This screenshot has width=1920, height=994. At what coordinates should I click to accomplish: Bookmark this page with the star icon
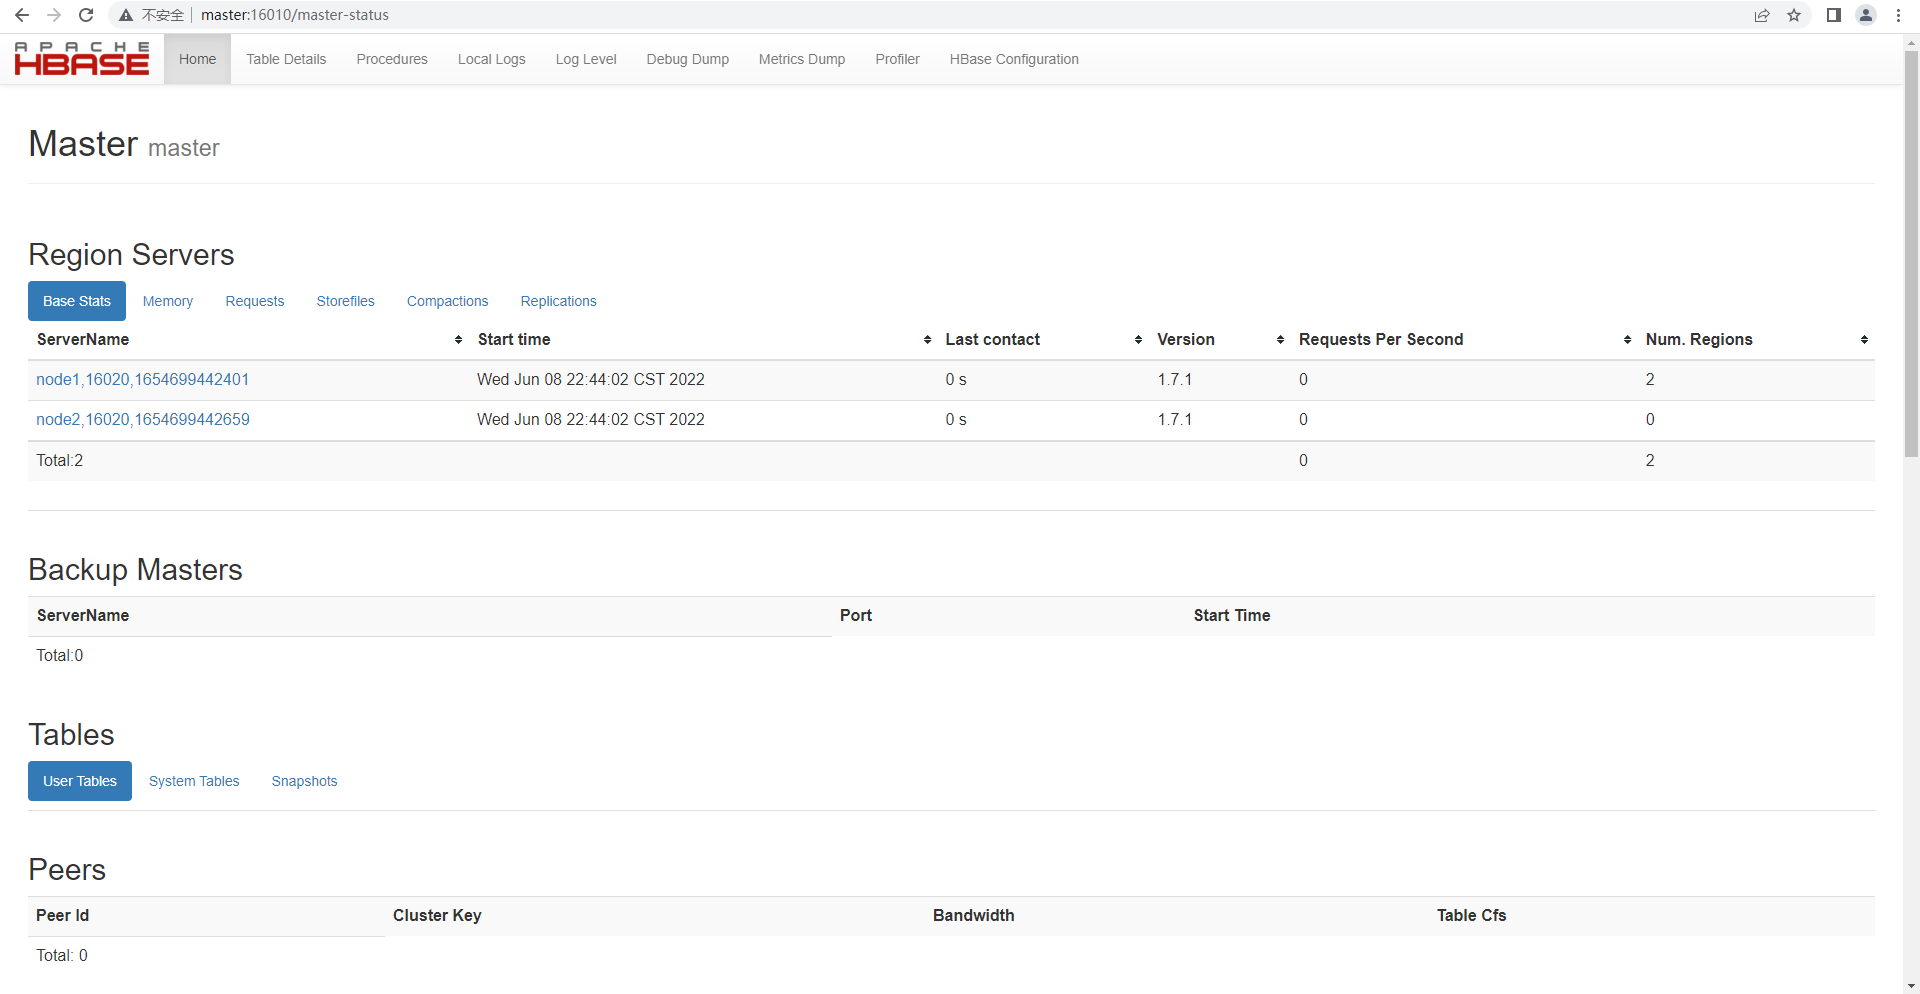(x=1794, y=15)
